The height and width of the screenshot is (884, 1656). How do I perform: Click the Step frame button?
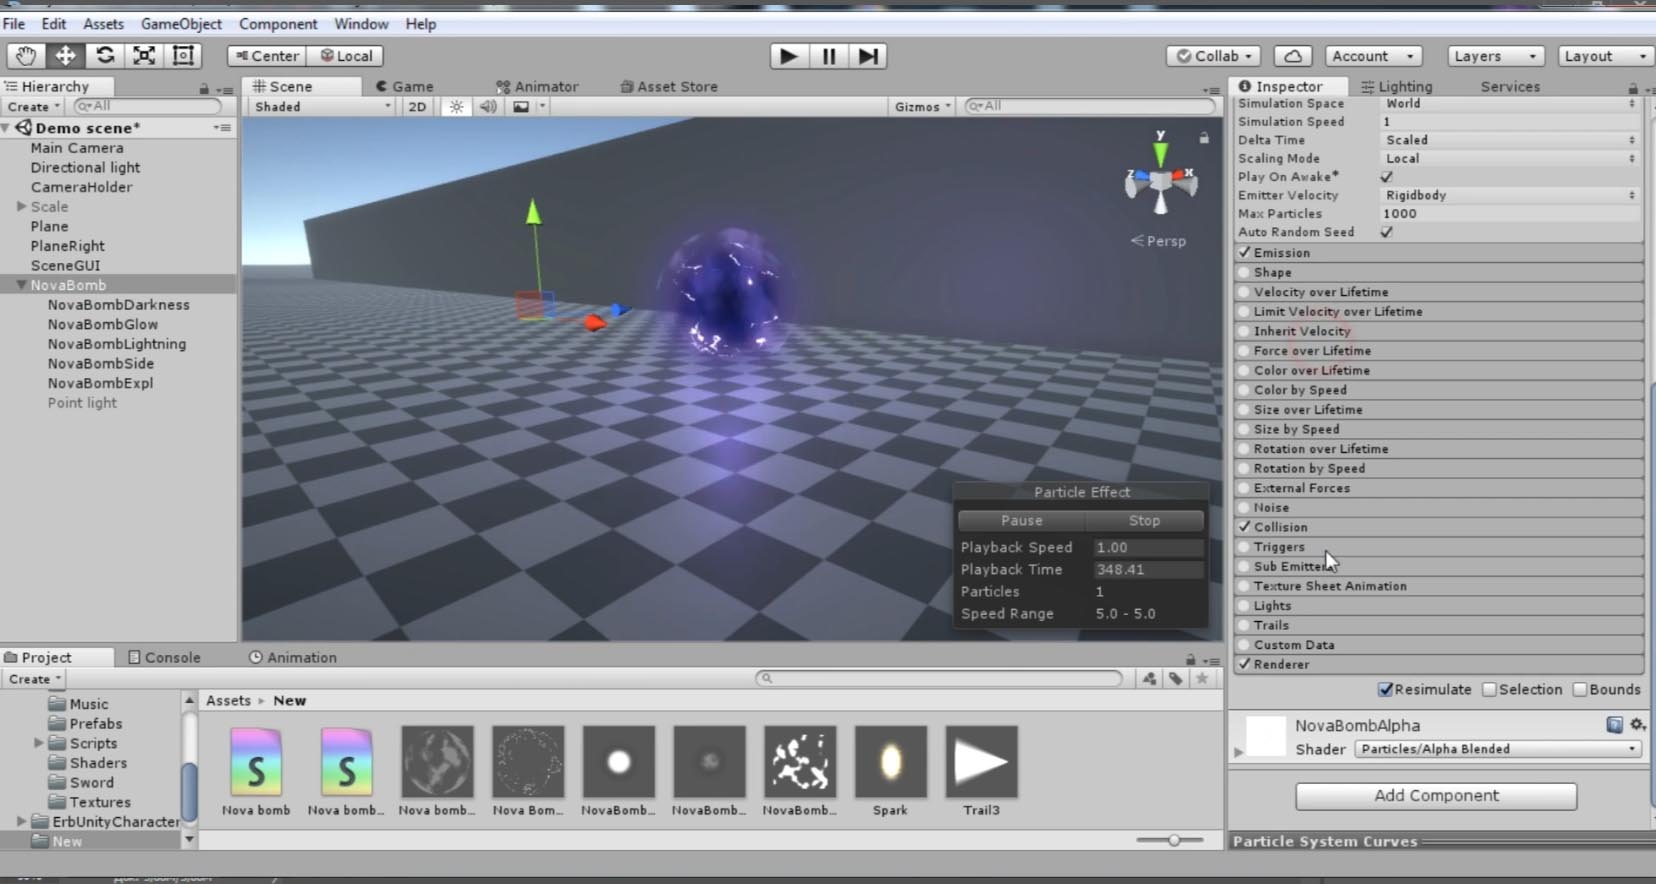pyautogui.click(x=868, y=56)
